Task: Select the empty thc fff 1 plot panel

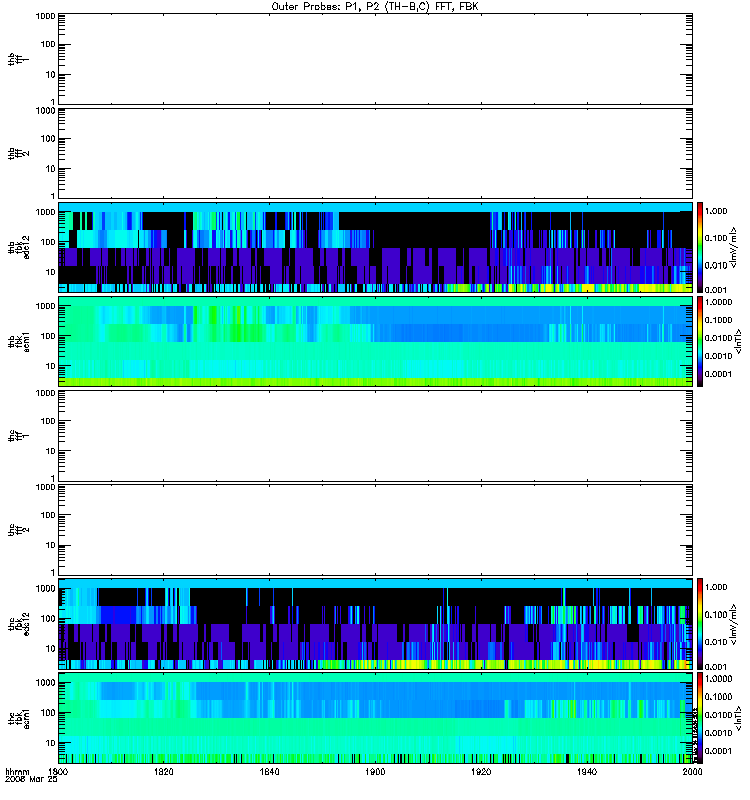Action: click(376, 436)
